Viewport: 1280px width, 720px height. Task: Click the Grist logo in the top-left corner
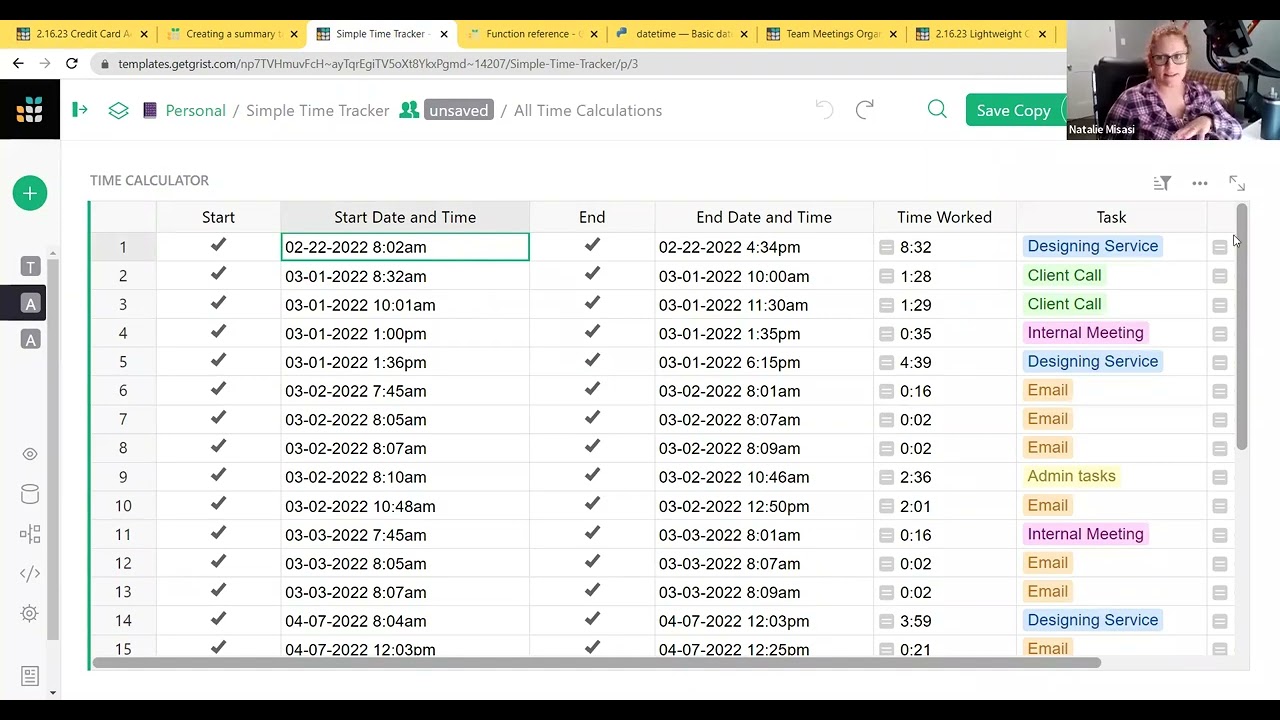tap(30, 109)
